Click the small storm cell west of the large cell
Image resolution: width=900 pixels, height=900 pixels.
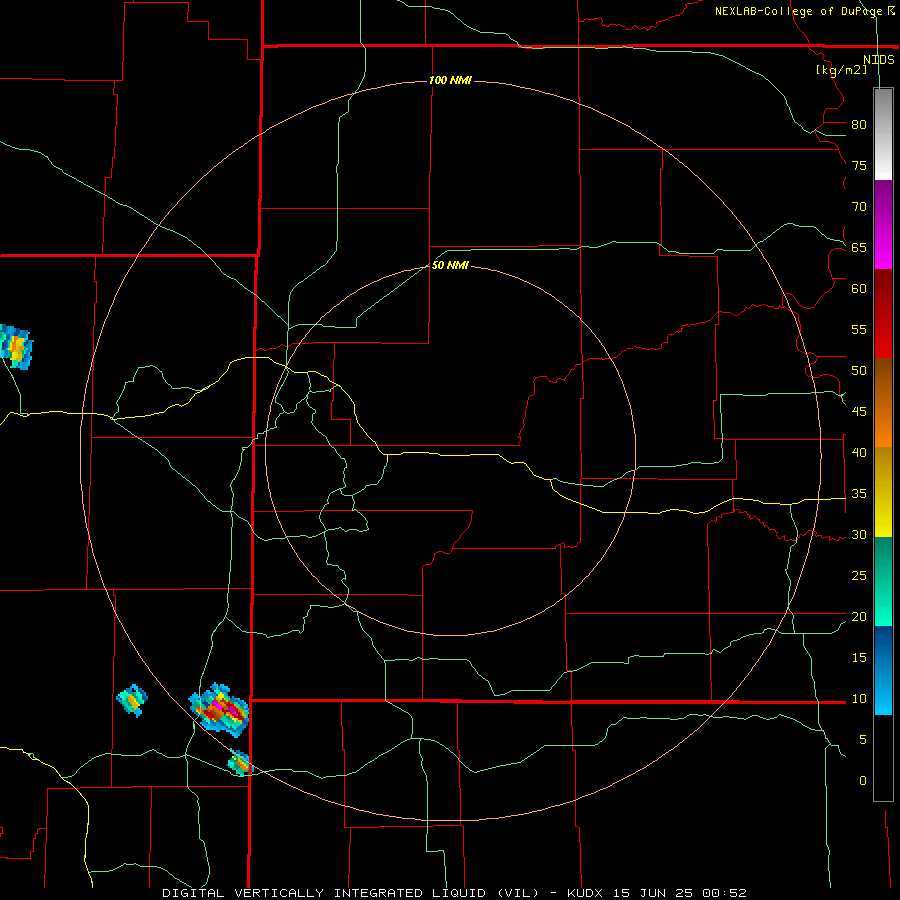click(x=133, y=700)
